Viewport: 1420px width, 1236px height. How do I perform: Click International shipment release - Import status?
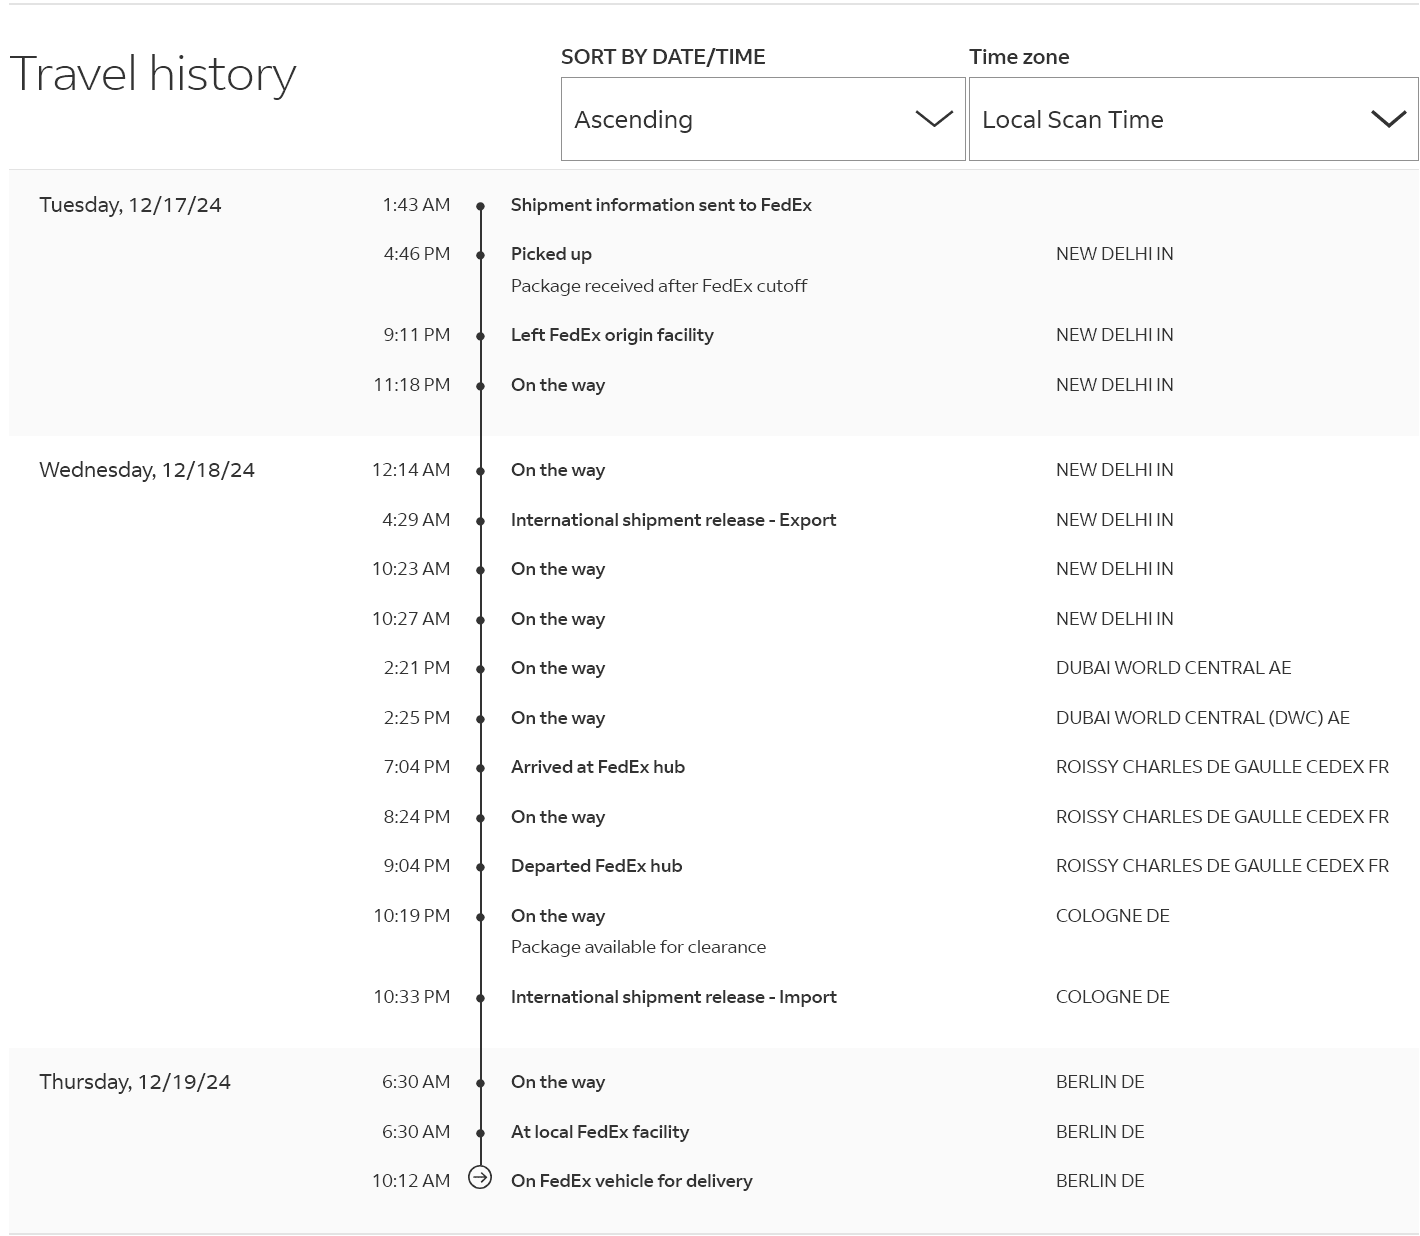(x=673, y=997)
